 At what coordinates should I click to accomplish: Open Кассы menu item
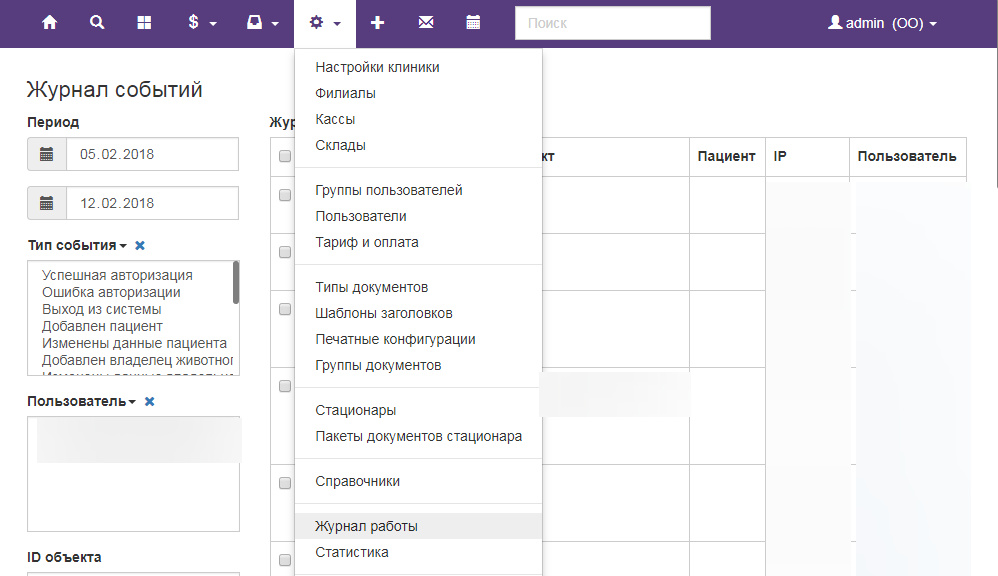click(418, 119)
